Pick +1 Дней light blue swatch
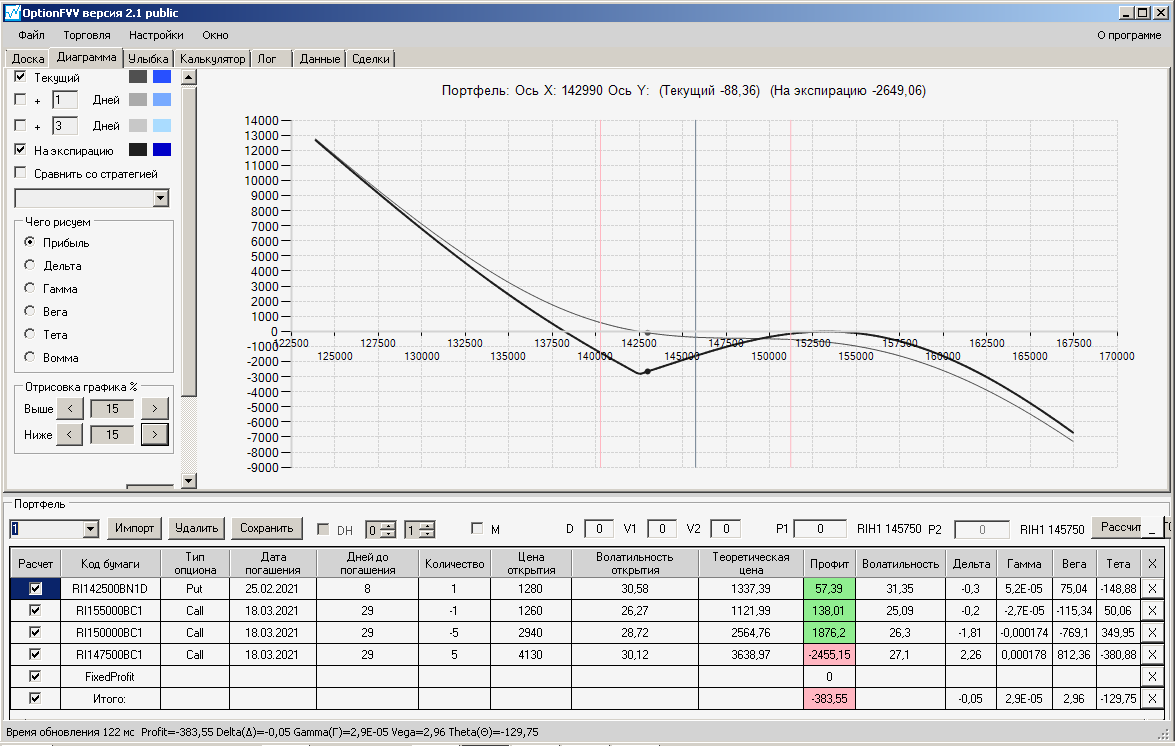 [x=162, y=100]
